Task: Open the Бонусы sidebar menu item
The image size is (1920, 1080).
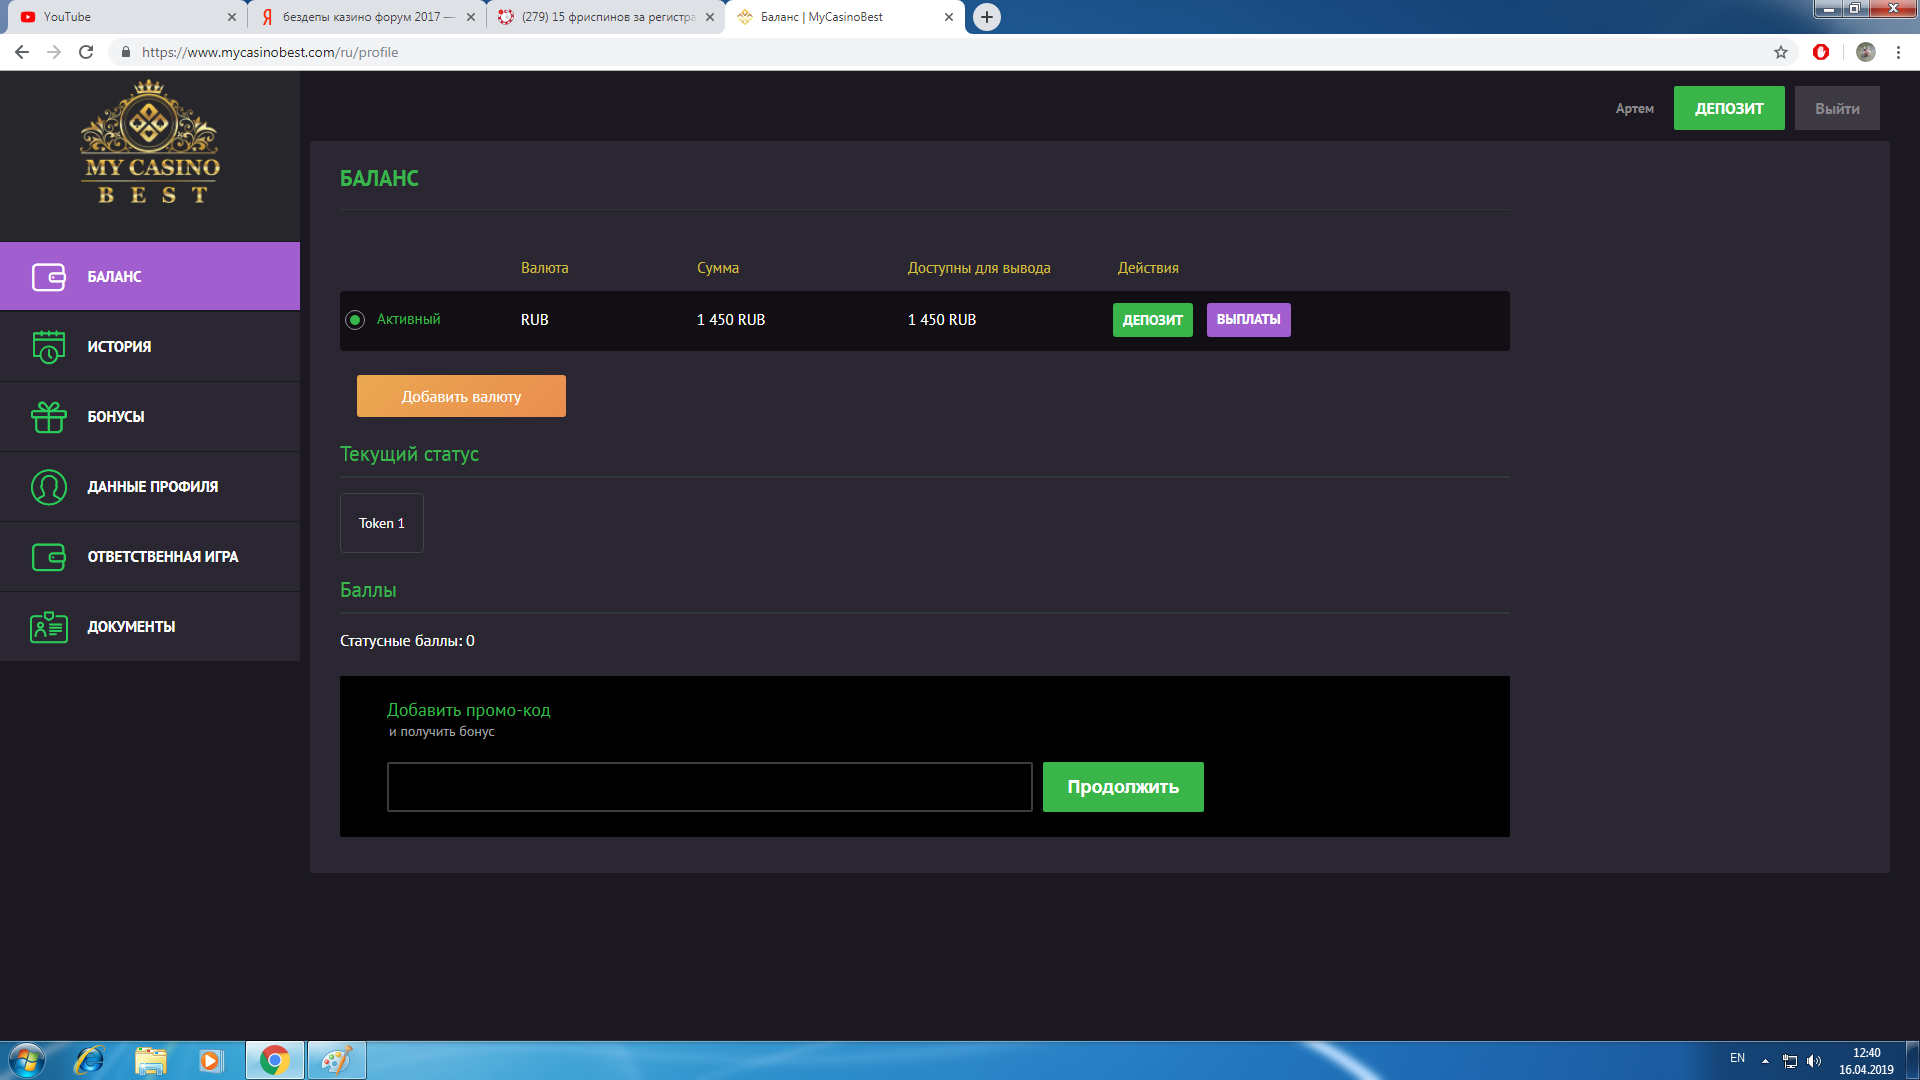Action: 116,417
